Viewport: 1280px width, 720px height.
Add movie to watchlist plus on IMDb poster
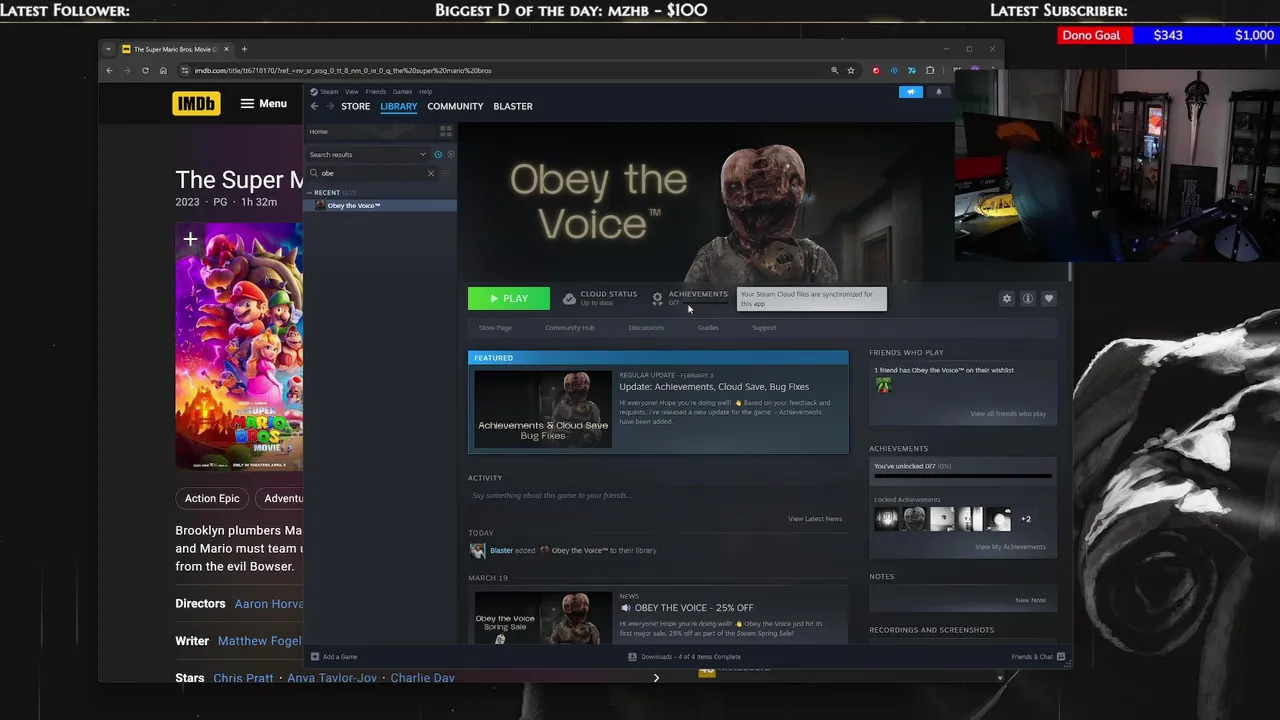point(190,239)
